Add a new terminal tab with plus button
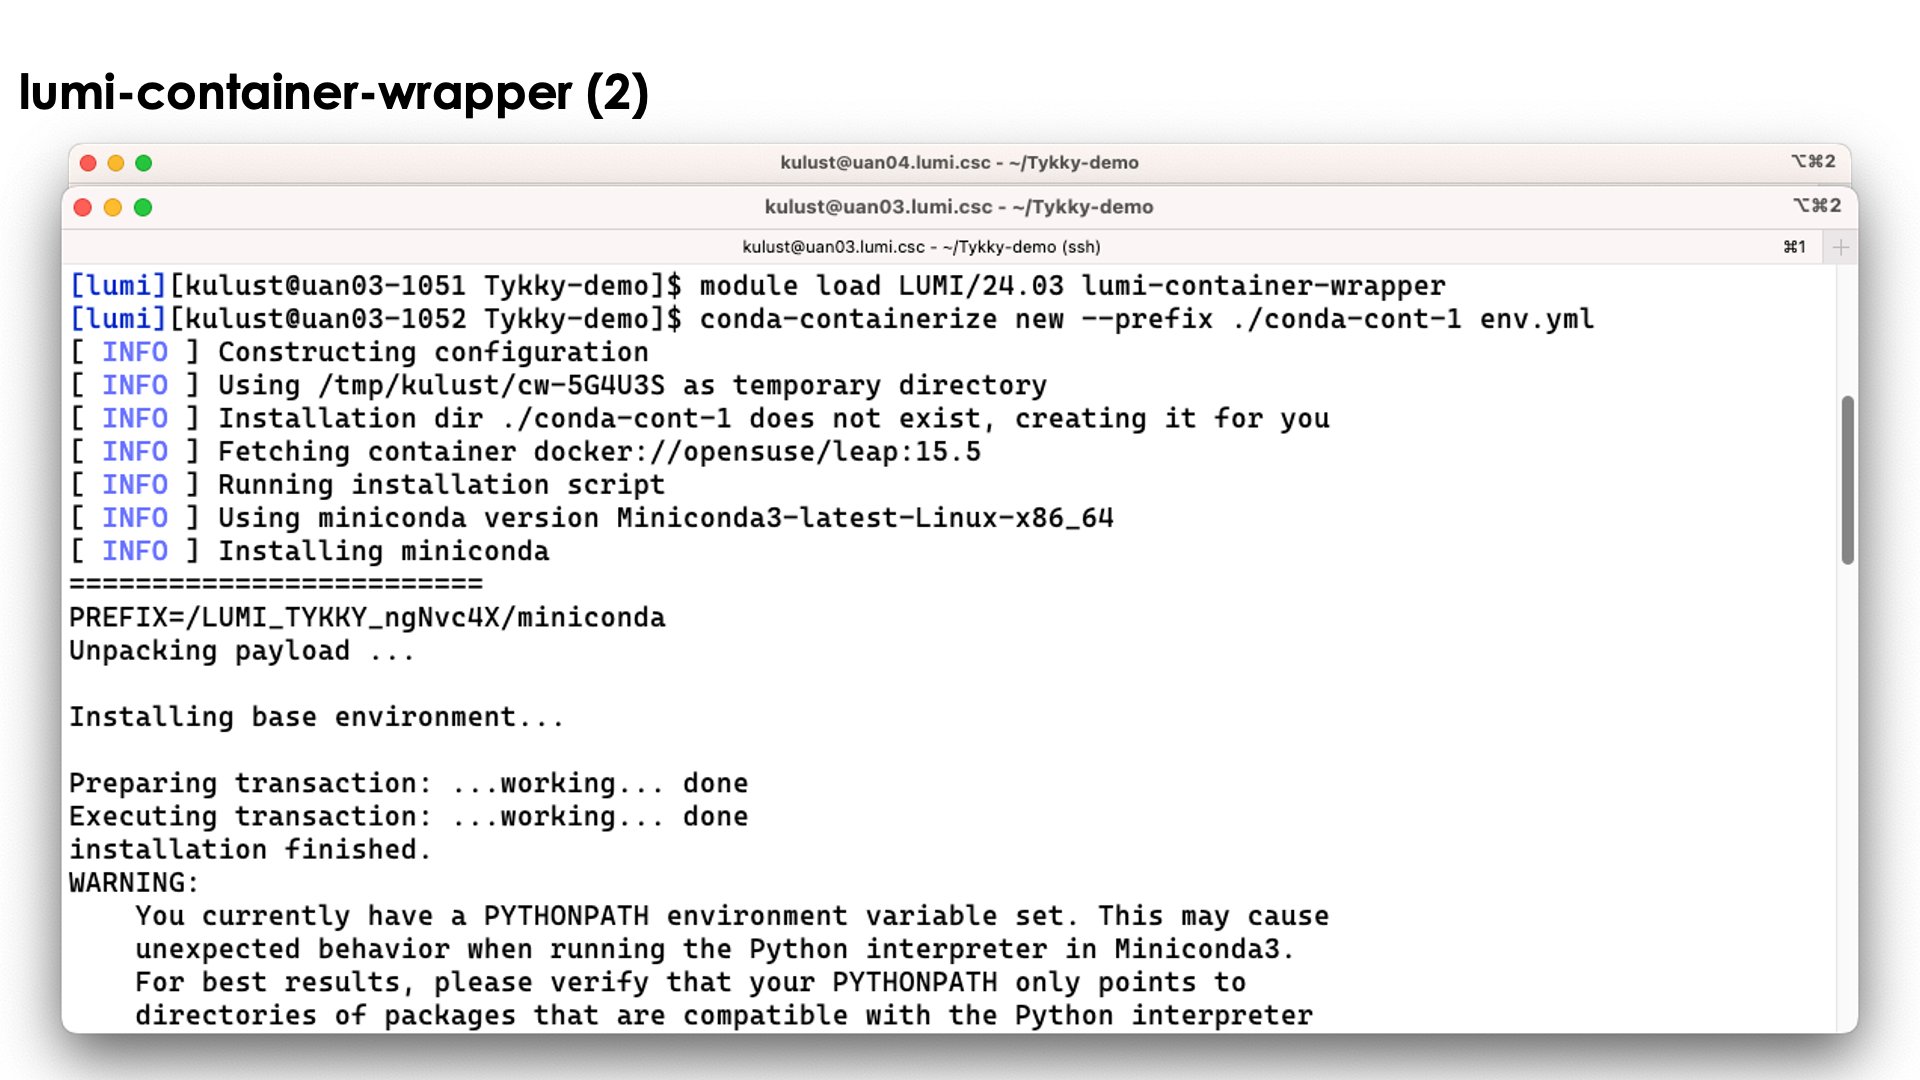The width and height of the screenshot is (1920, 1080). pos(1841,247)
